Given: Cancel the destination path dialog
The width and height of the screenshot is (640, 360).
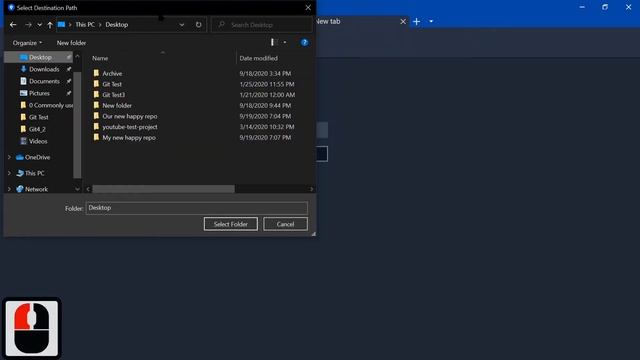Looking at the screenshot, I should point(285,224).
